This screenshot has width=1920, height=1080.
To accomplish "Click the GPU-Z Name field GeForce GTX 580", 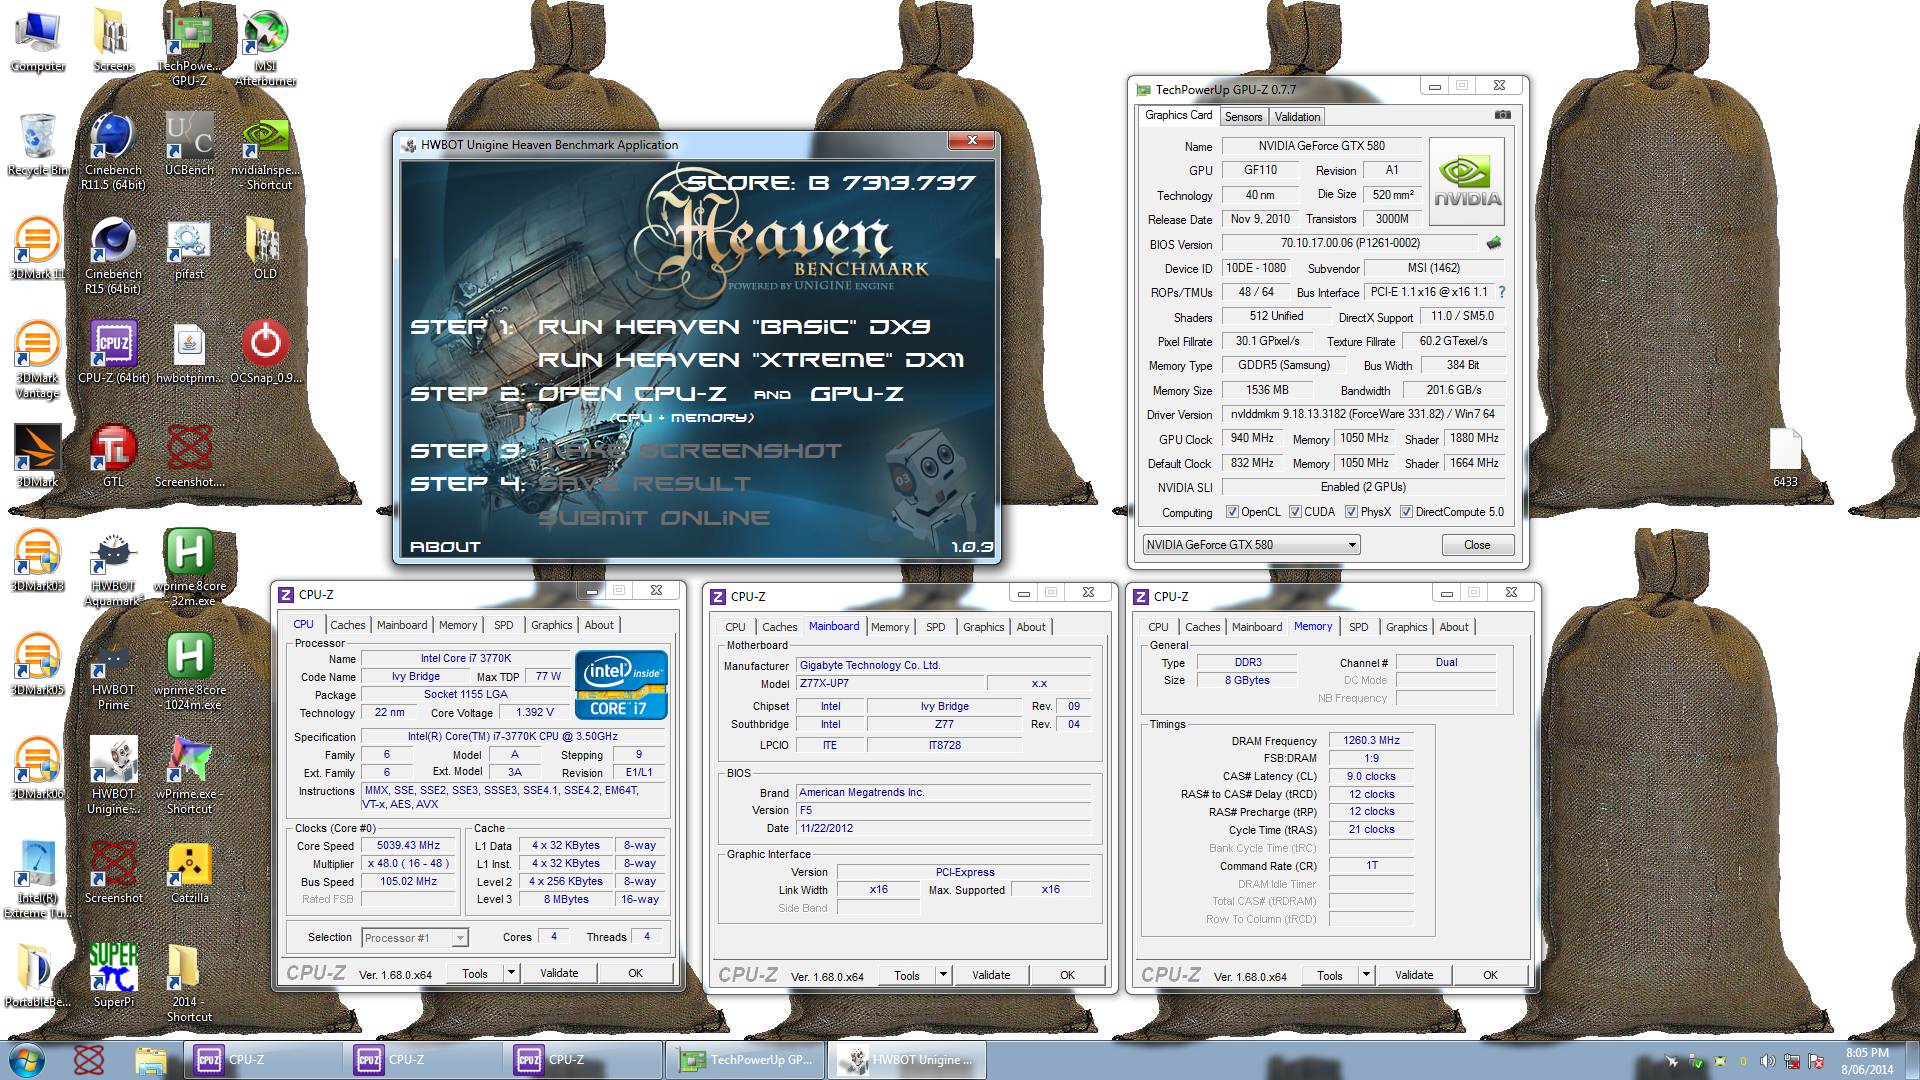I will click(1321, 146).
